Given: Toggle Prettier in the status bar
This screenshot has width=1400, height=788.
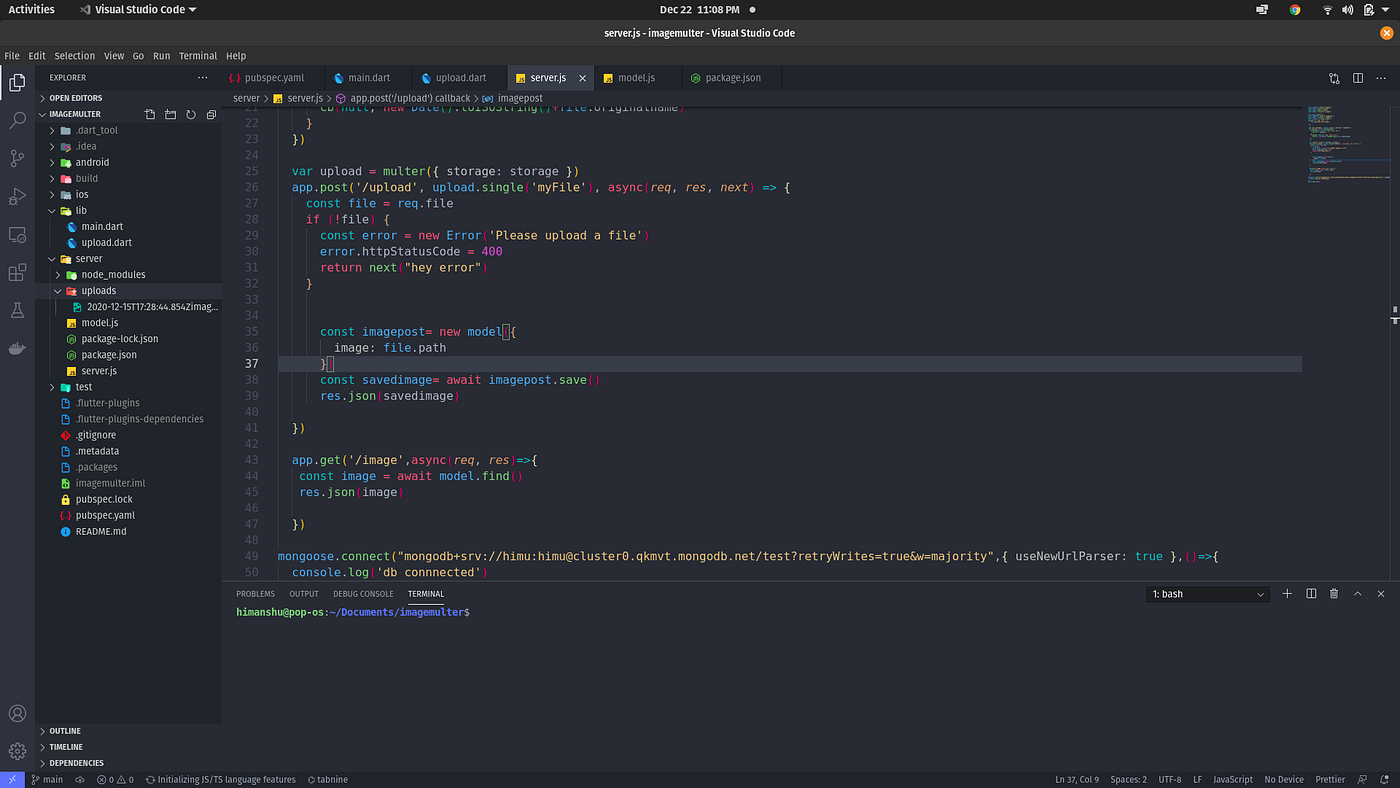Looking at the screenshot, I should tap(1330, 780).
